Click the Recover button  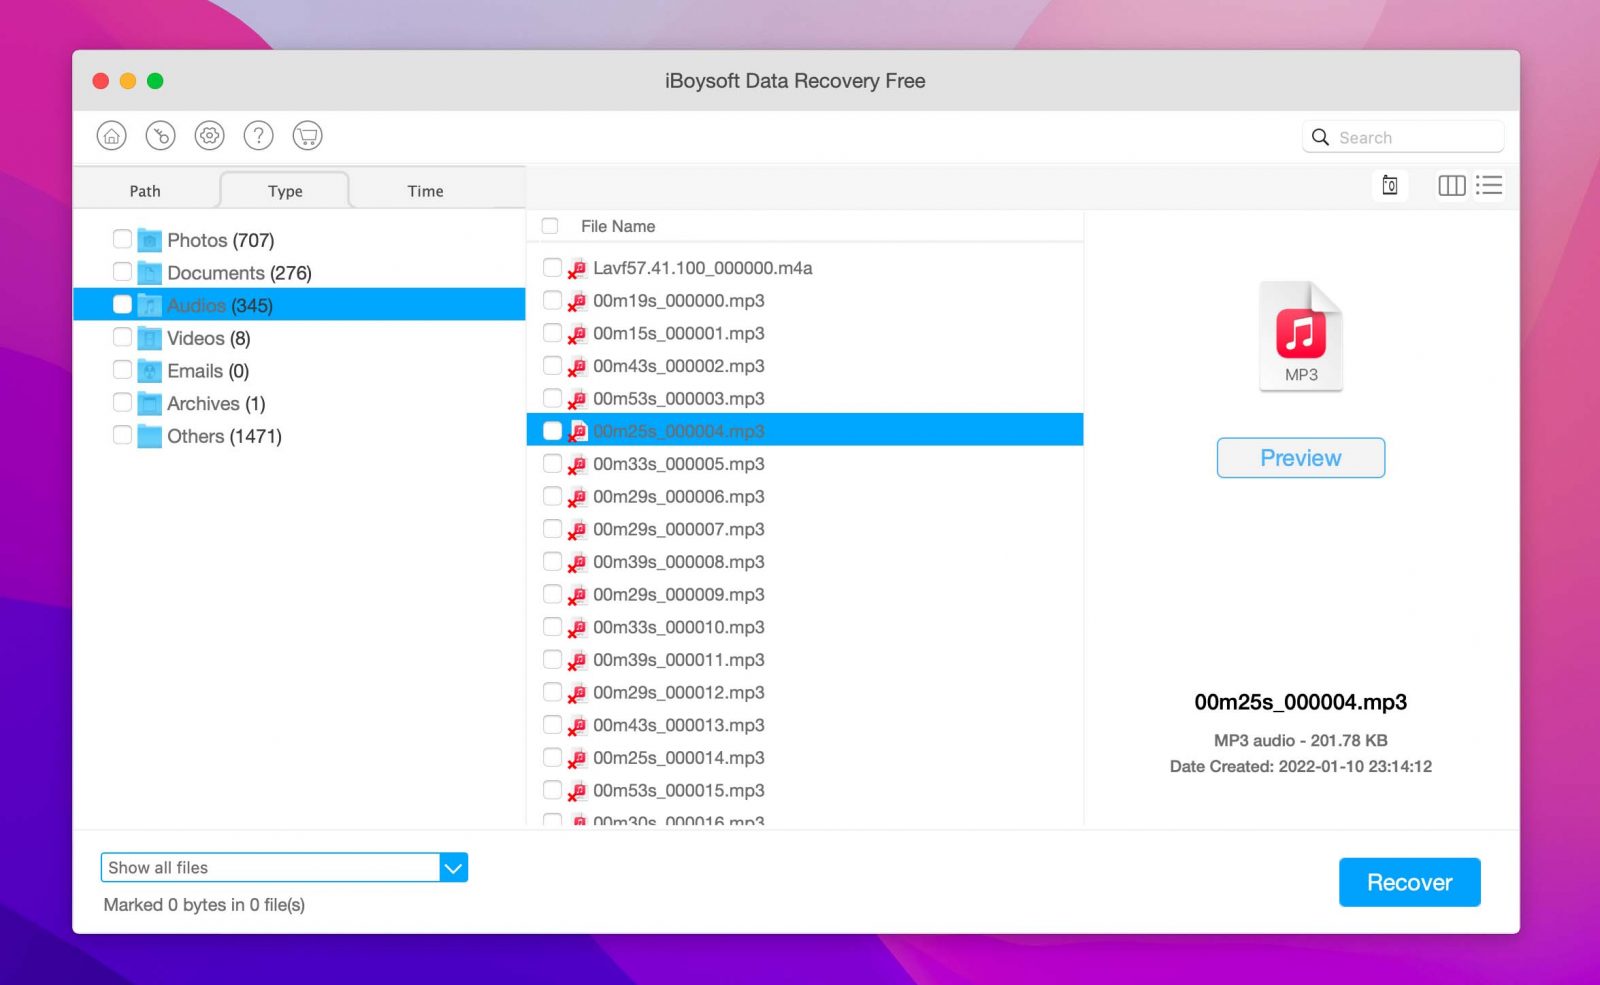coord(1409,881)
